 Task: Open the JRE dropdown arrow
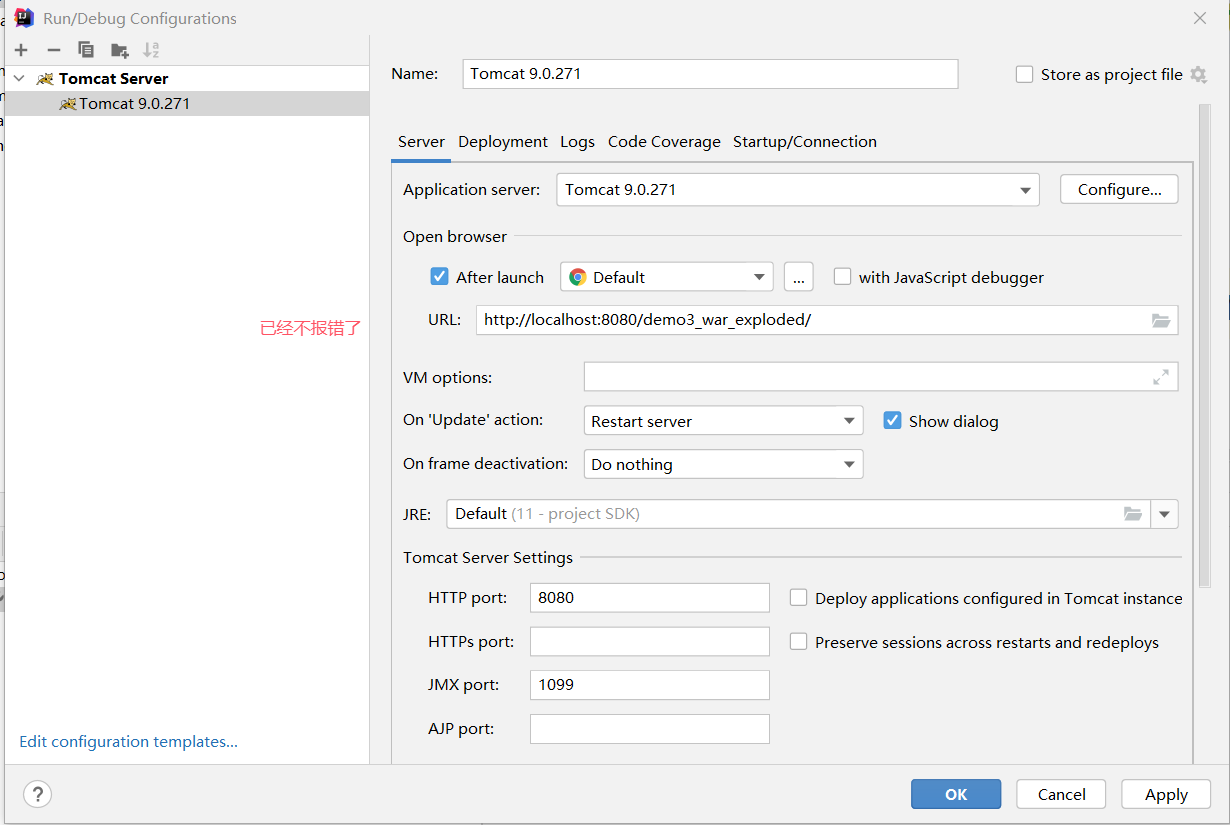click(x=1164, y=514)
